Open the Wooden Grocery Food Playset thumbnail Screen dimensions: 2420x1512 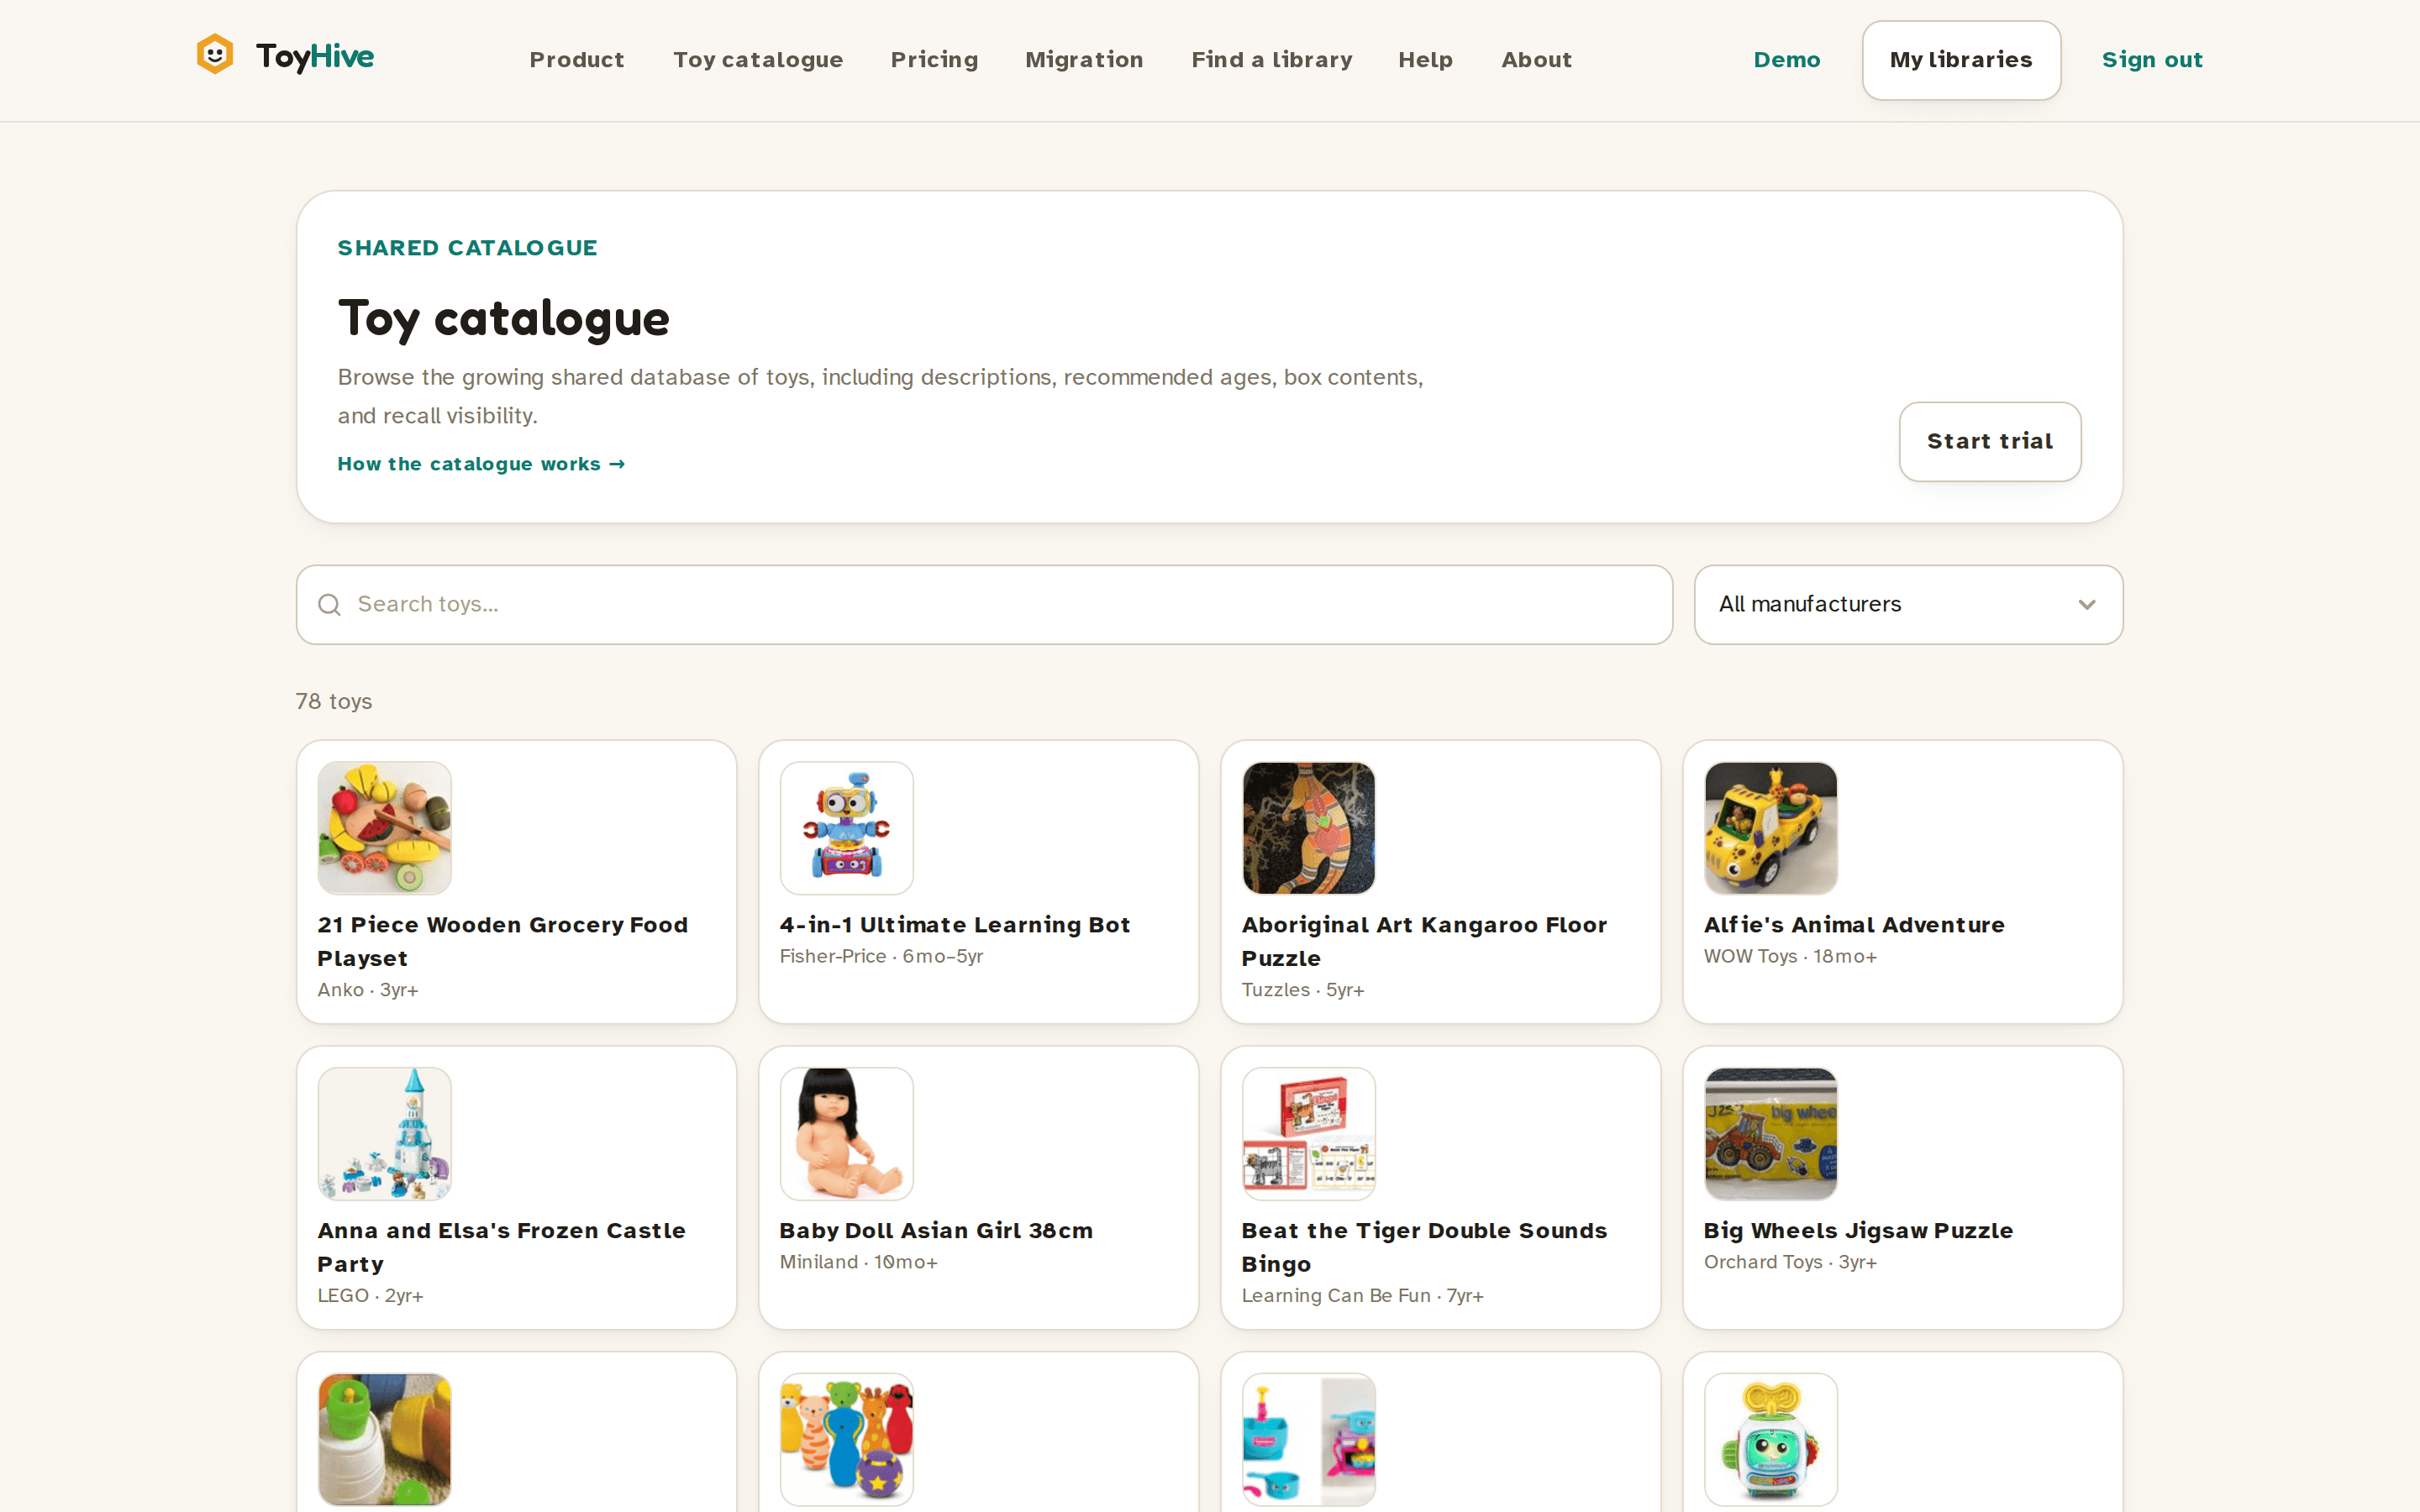384,828
